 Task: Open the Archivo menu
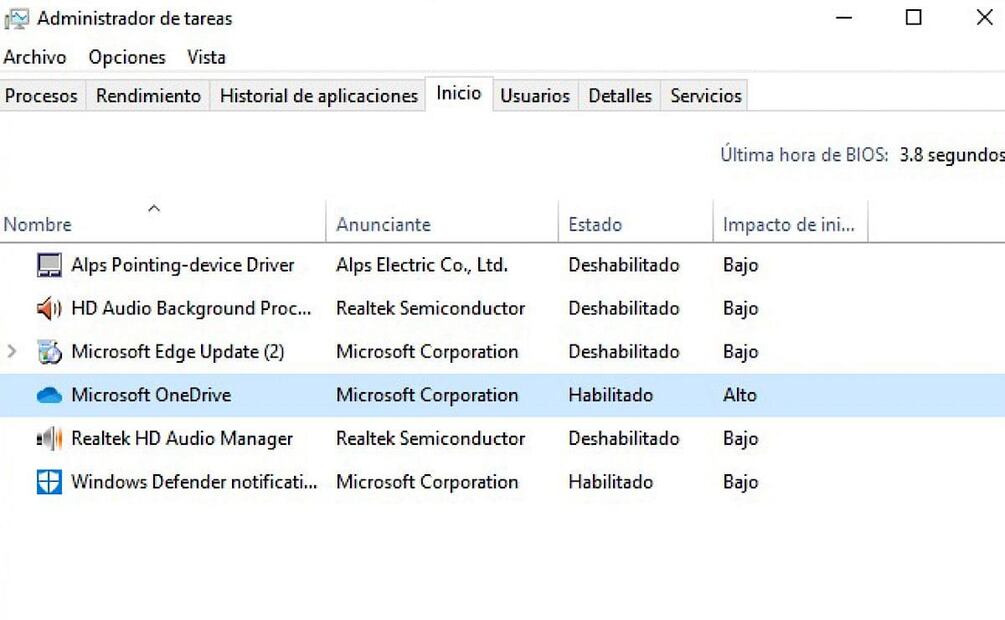35,57
